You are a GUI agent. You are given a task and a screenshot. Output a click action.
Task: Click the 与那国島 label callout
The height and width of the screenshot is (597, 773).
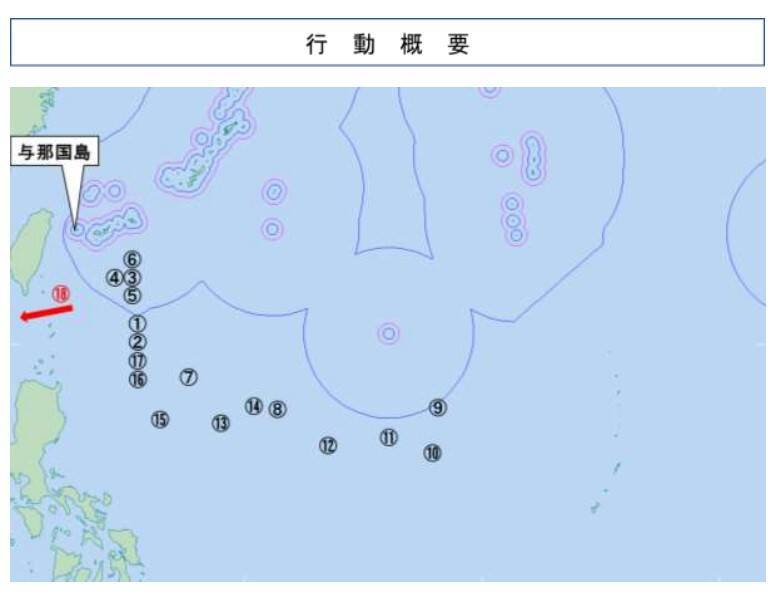point(54,151)
